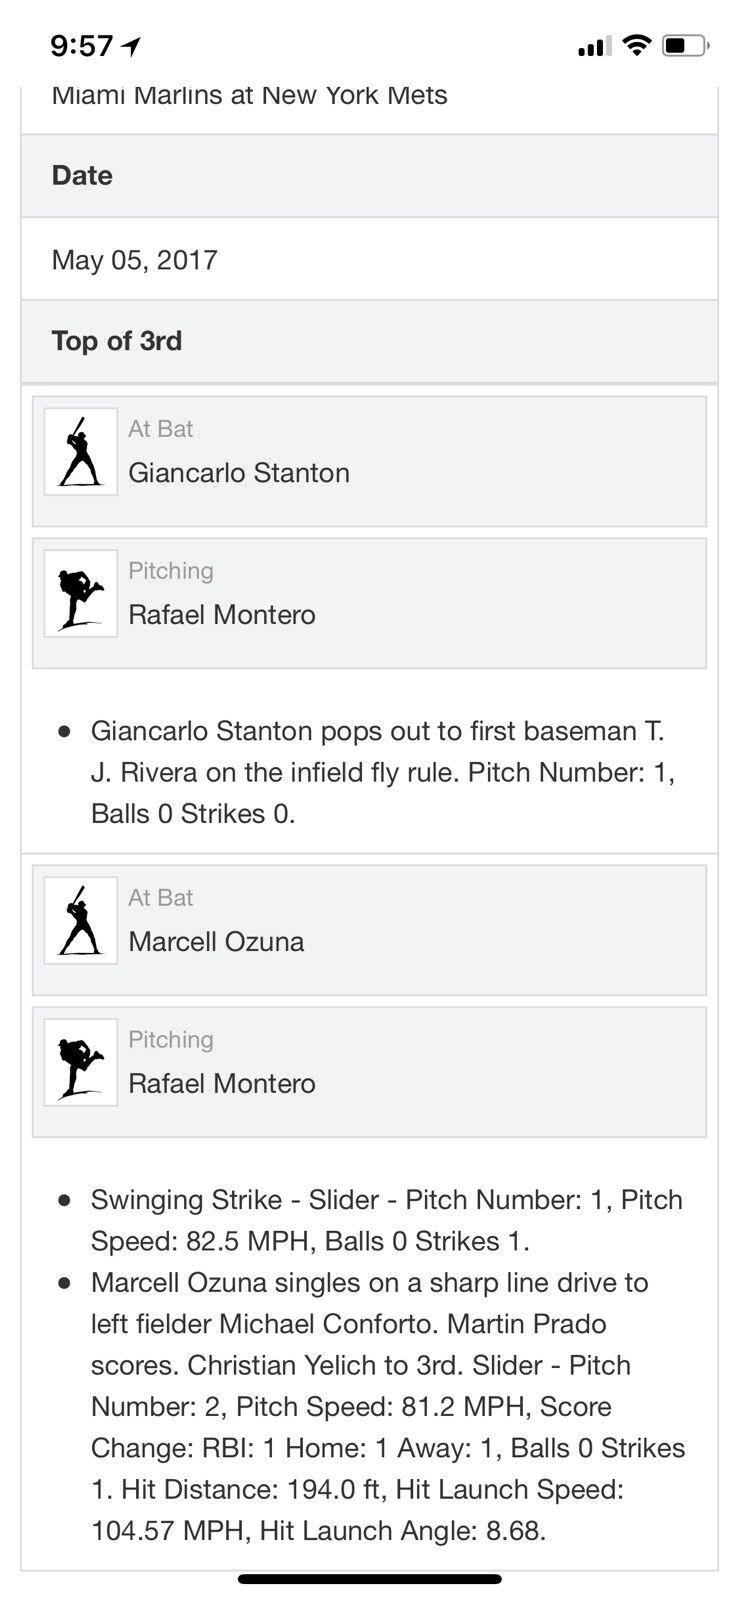The width and height of the screenshot is (739, 1600).
Task: Open the Giancarlo Stanton player name
Action: click(239, 473)
